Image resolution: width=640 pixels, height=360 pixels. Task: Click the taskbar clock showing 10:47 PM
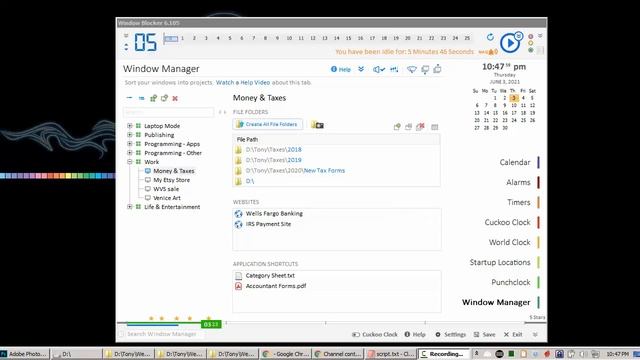(x=617, y=354)
